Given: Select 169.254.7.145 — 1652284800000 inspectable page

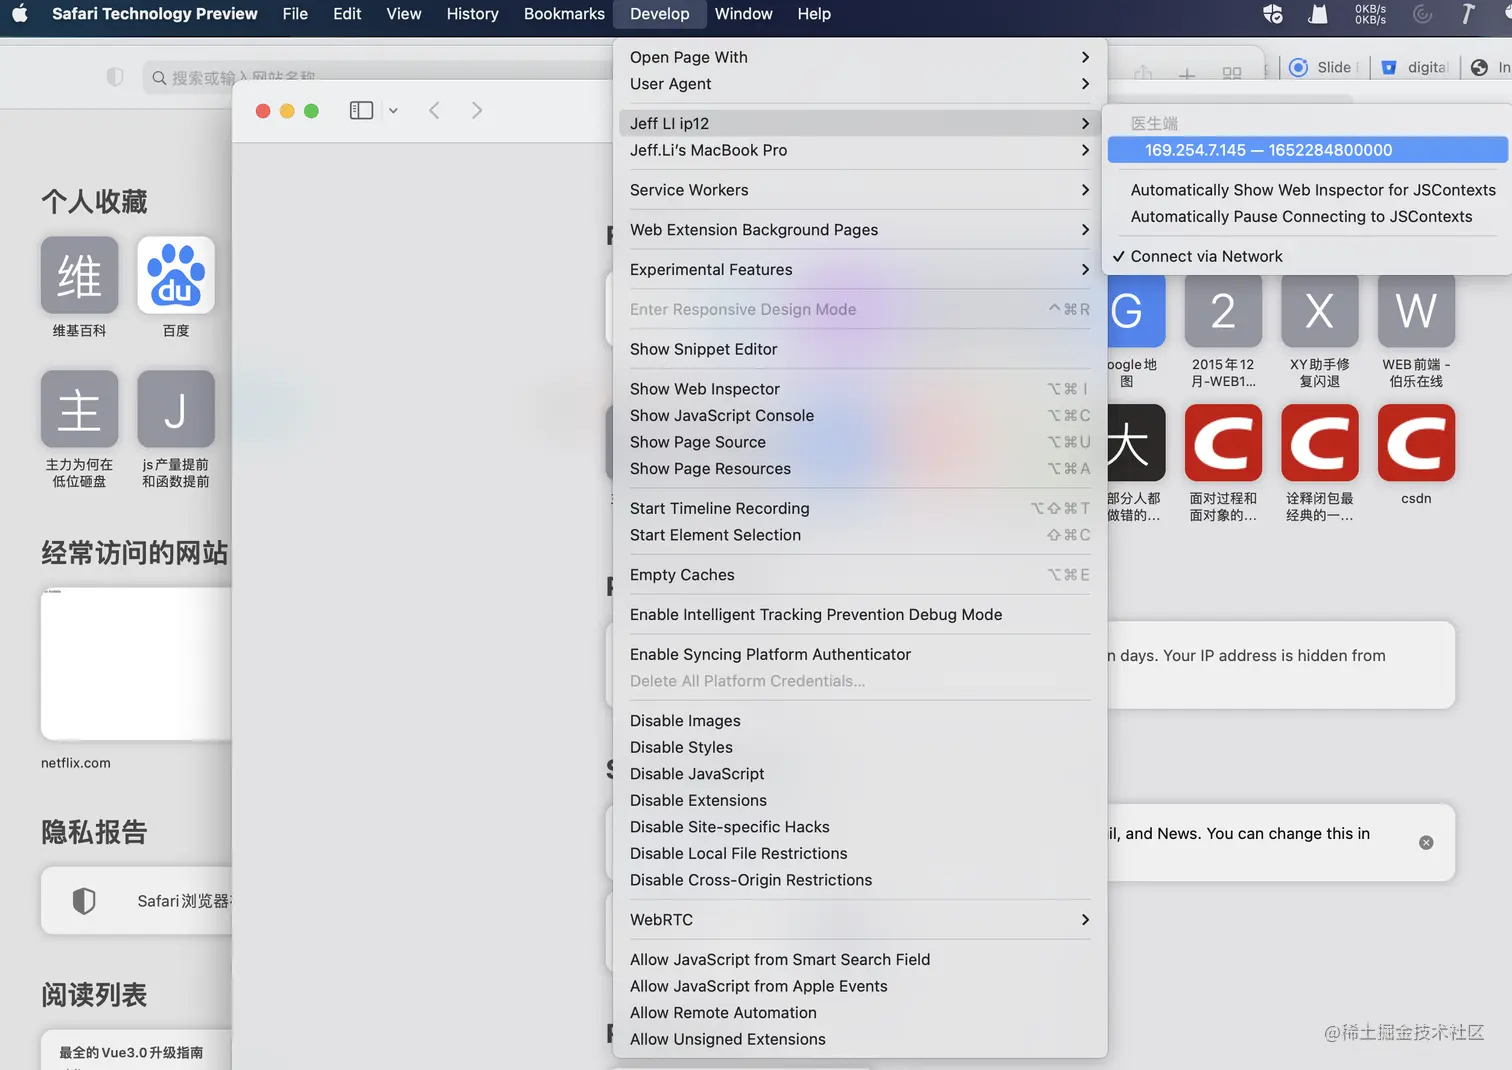Looking at the screenshot, I should point(1307,150).
